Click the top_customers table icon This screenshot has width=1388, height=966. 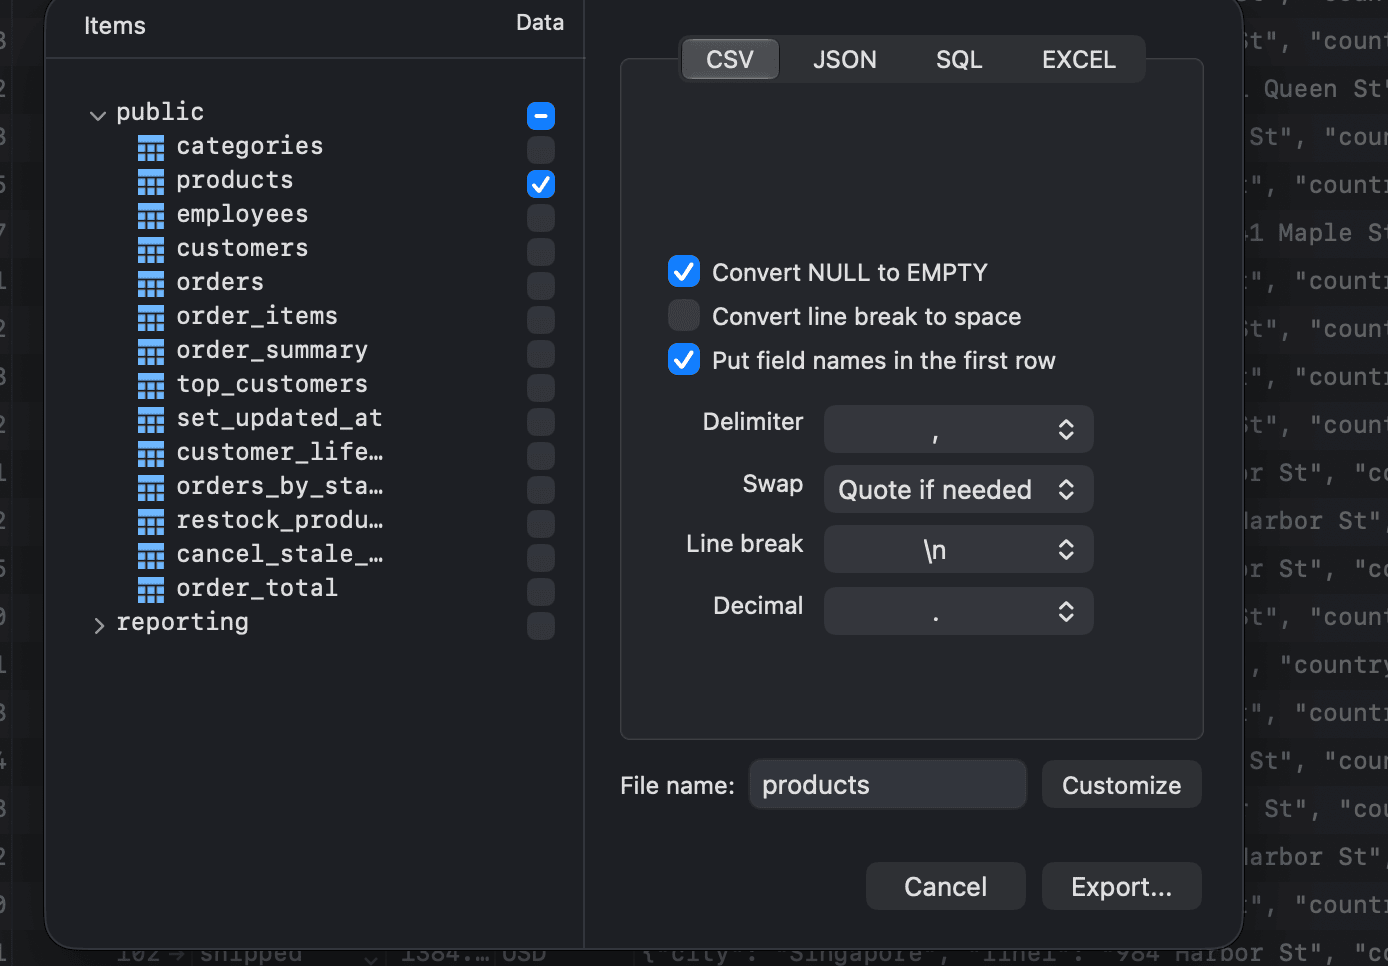pyautogui.click(x=151, y=386)
